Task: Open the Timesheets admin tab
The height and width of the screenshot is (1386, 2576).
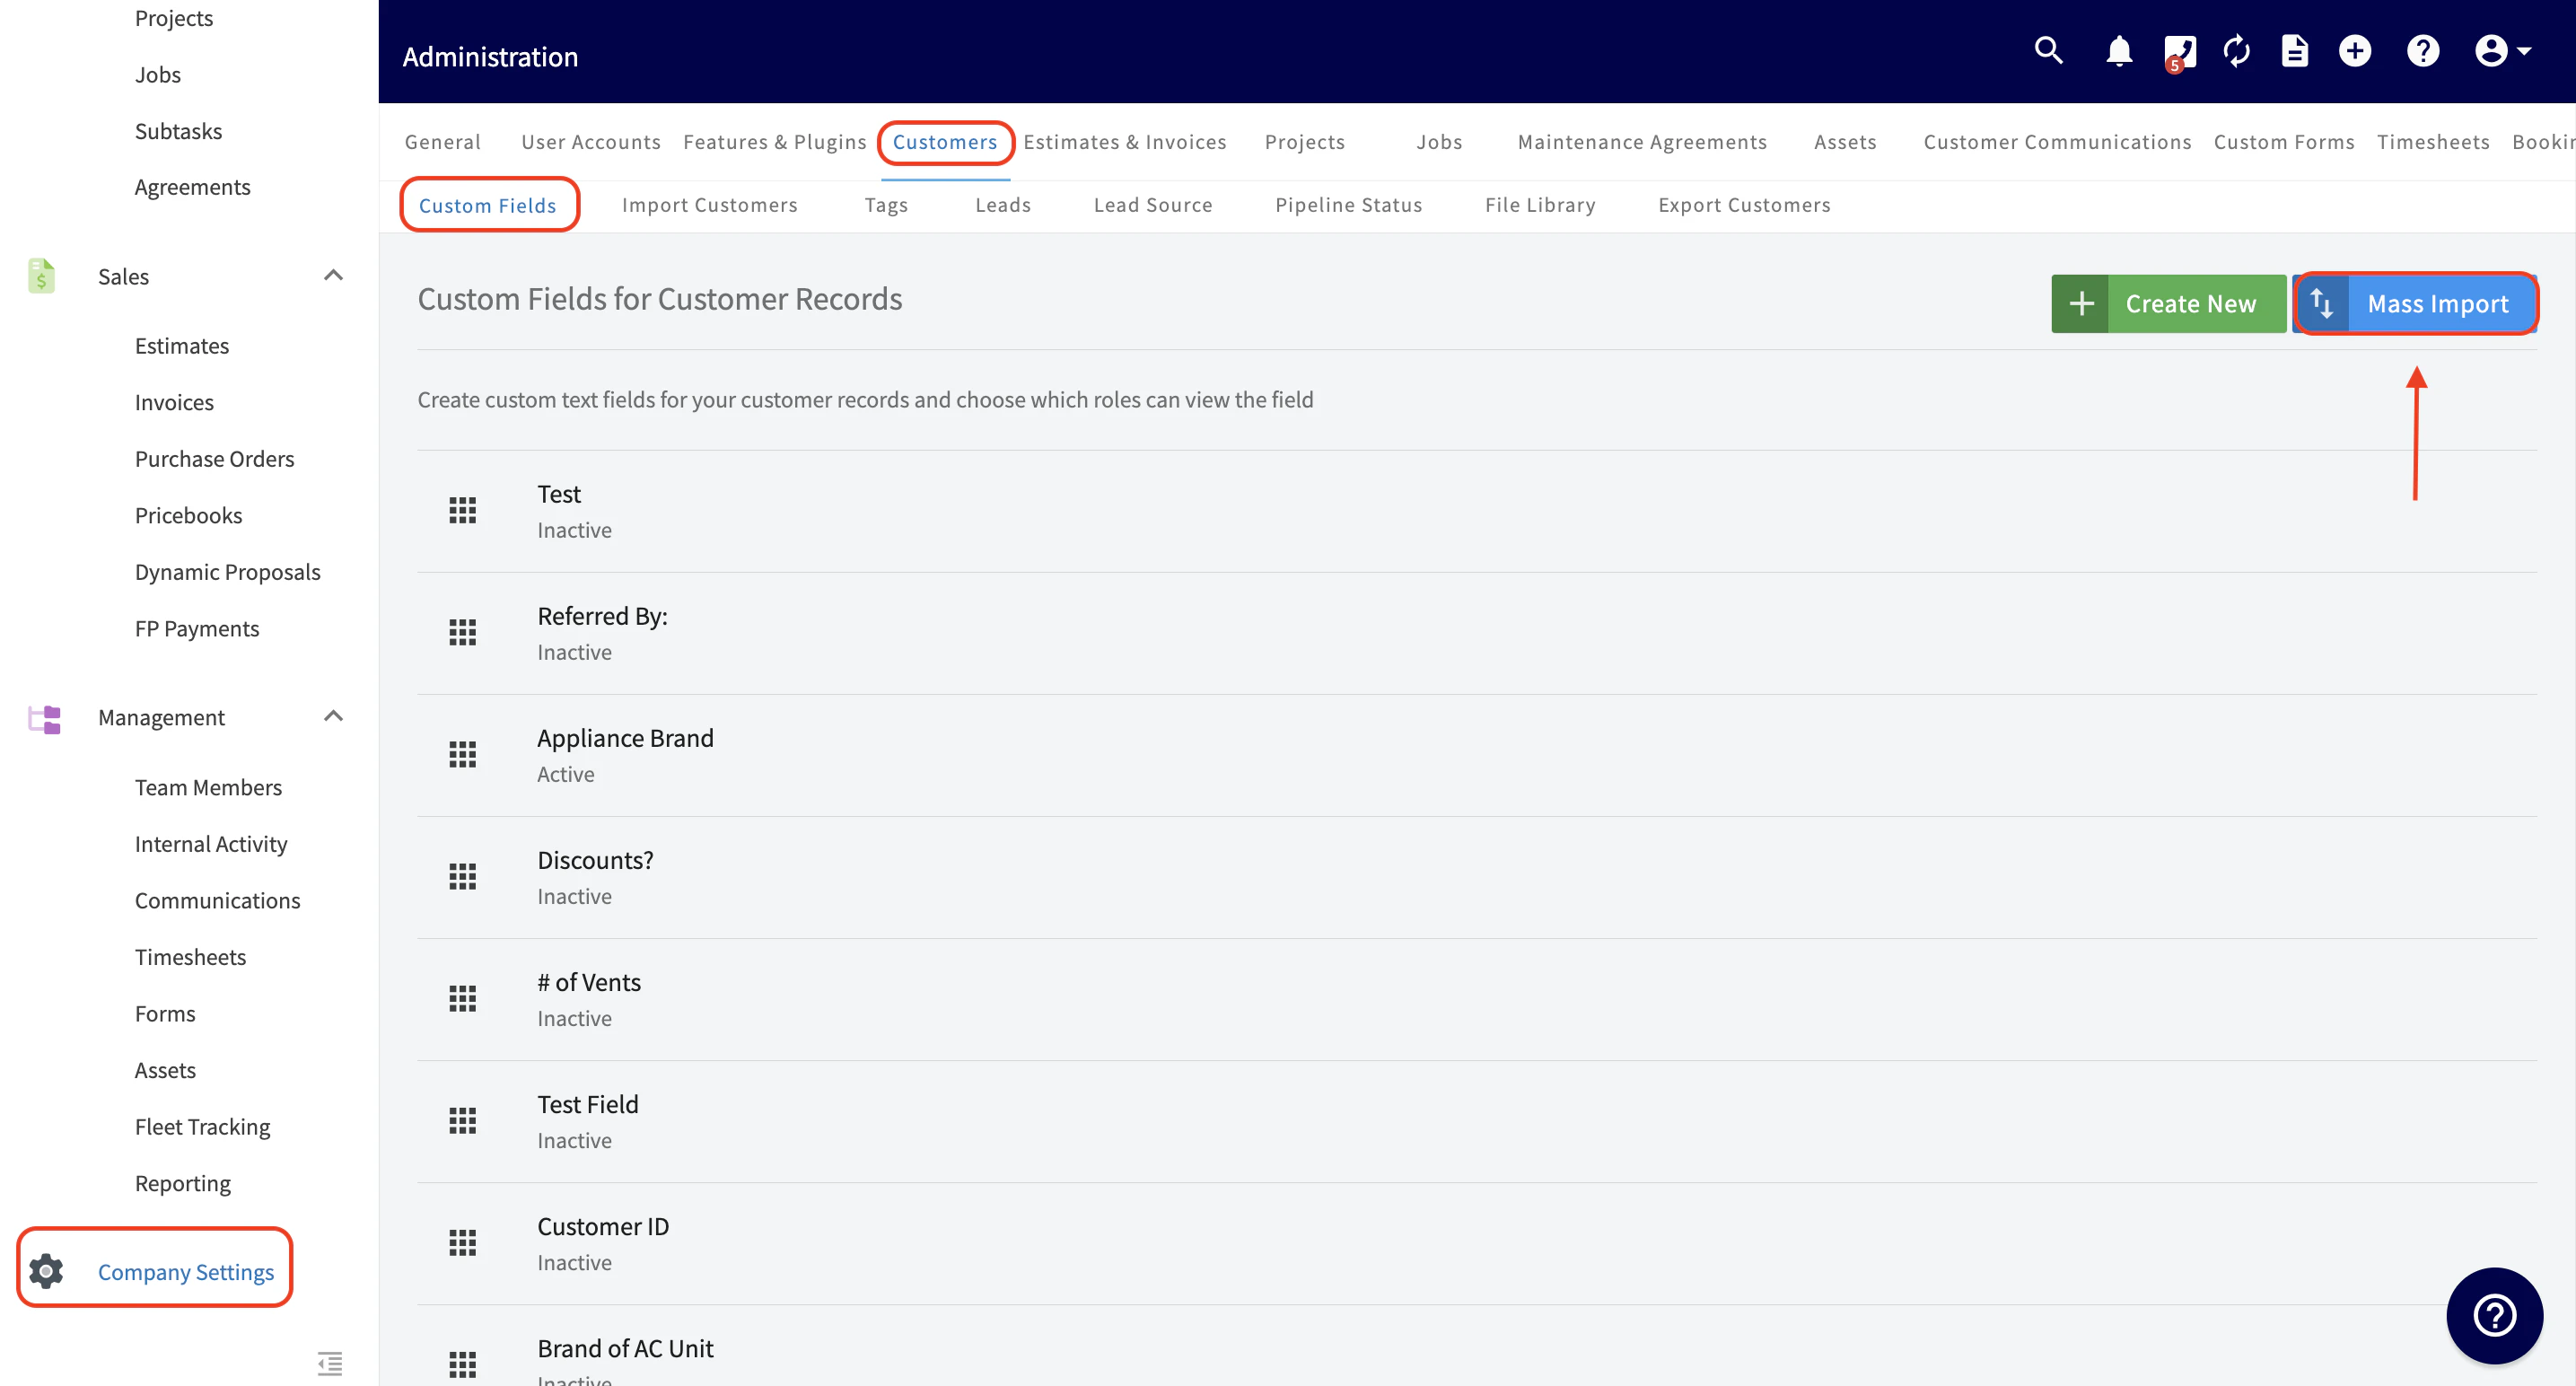Action: [x=2433, y=142]
